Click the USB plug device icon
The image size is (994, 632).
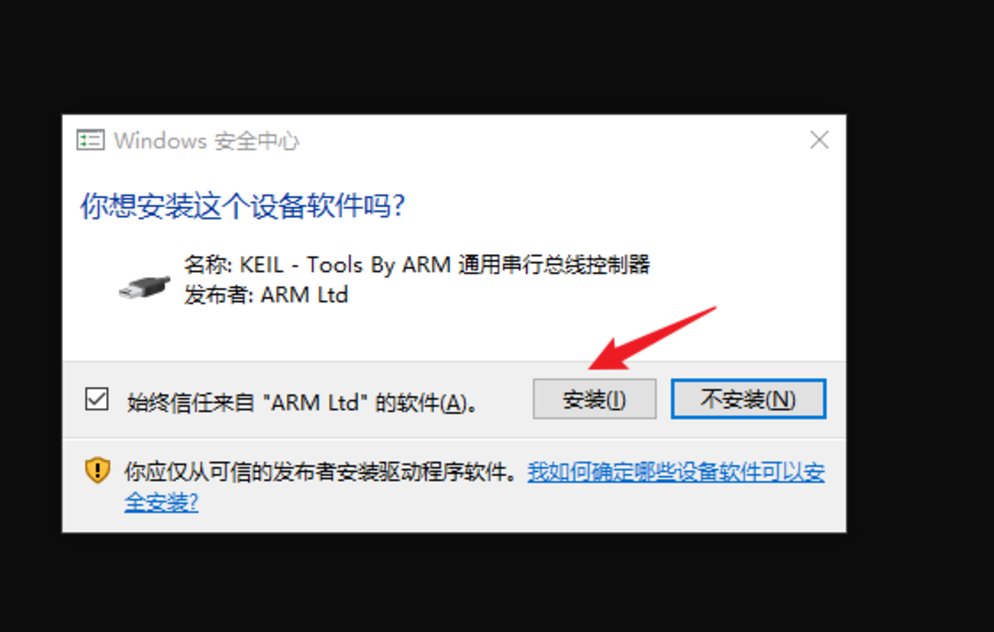(145, 287)
